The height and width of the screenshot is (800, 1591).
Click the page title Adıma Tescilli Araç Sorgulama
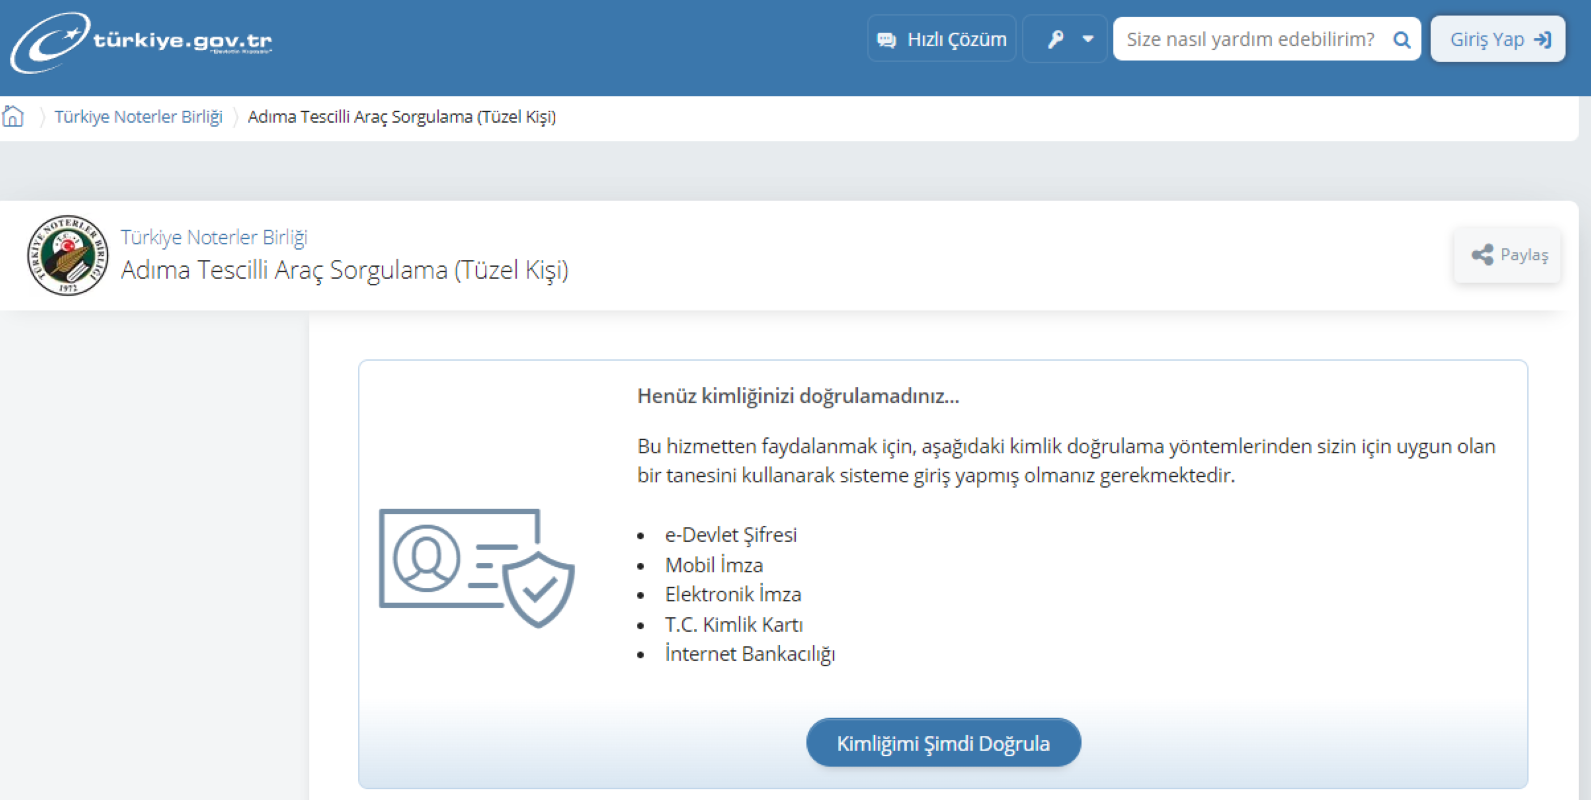[x=345, y=270]
